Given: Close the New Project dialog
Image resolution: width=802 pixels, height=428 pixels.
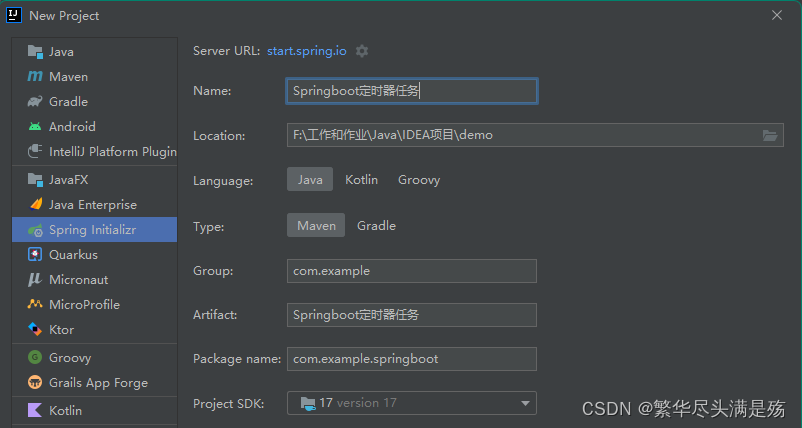Looking at the screenshot, I should tap(777, 15).
